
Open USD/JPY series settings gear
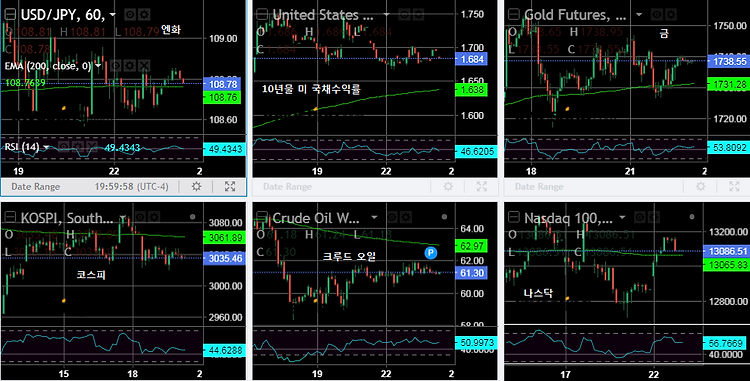143,15
